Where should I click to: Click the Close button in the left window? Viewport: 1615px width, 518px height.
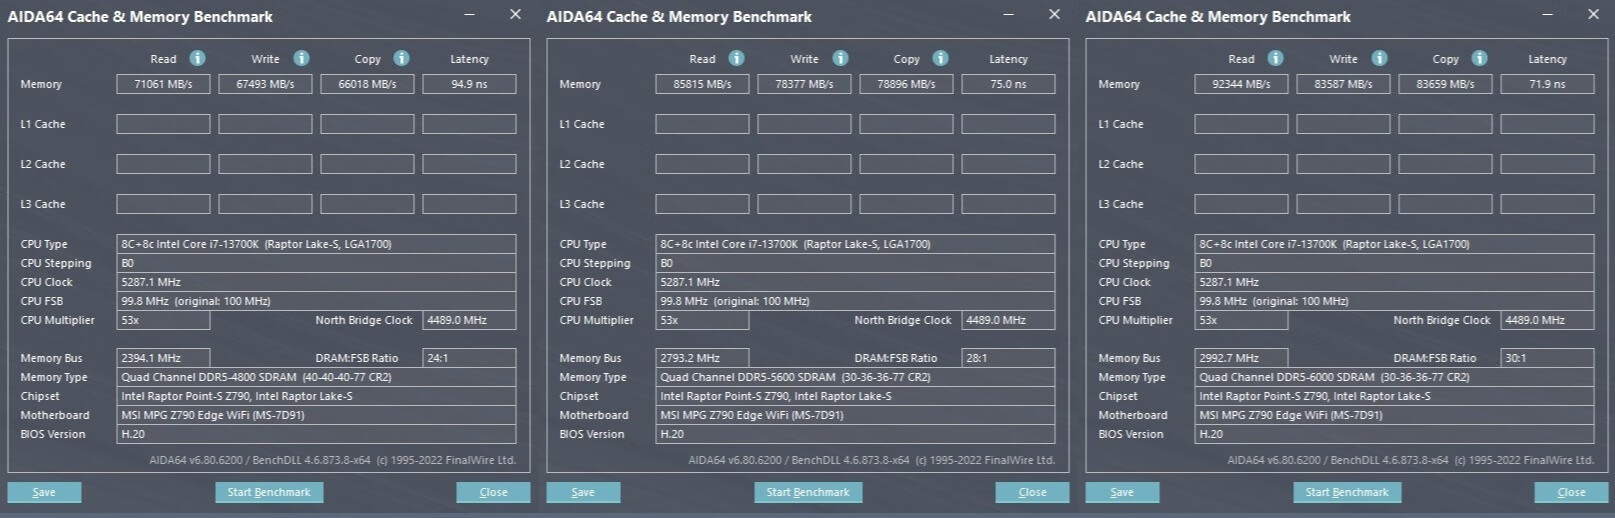click(x=493, y=492)
